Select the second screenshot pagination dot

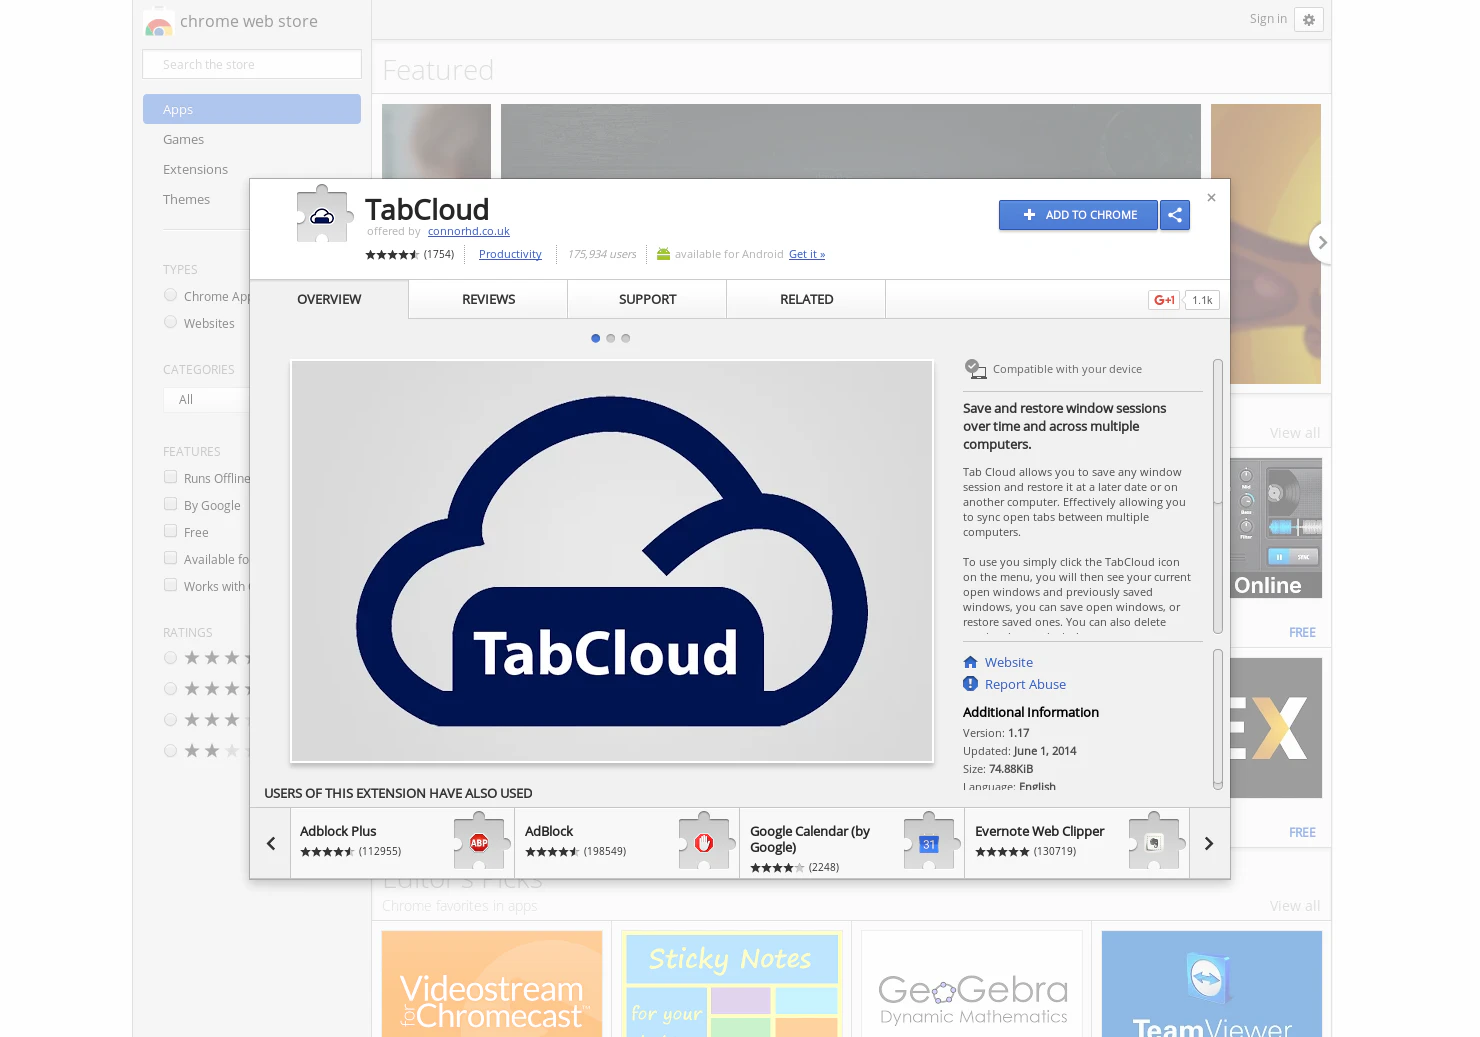pos(611,338)
